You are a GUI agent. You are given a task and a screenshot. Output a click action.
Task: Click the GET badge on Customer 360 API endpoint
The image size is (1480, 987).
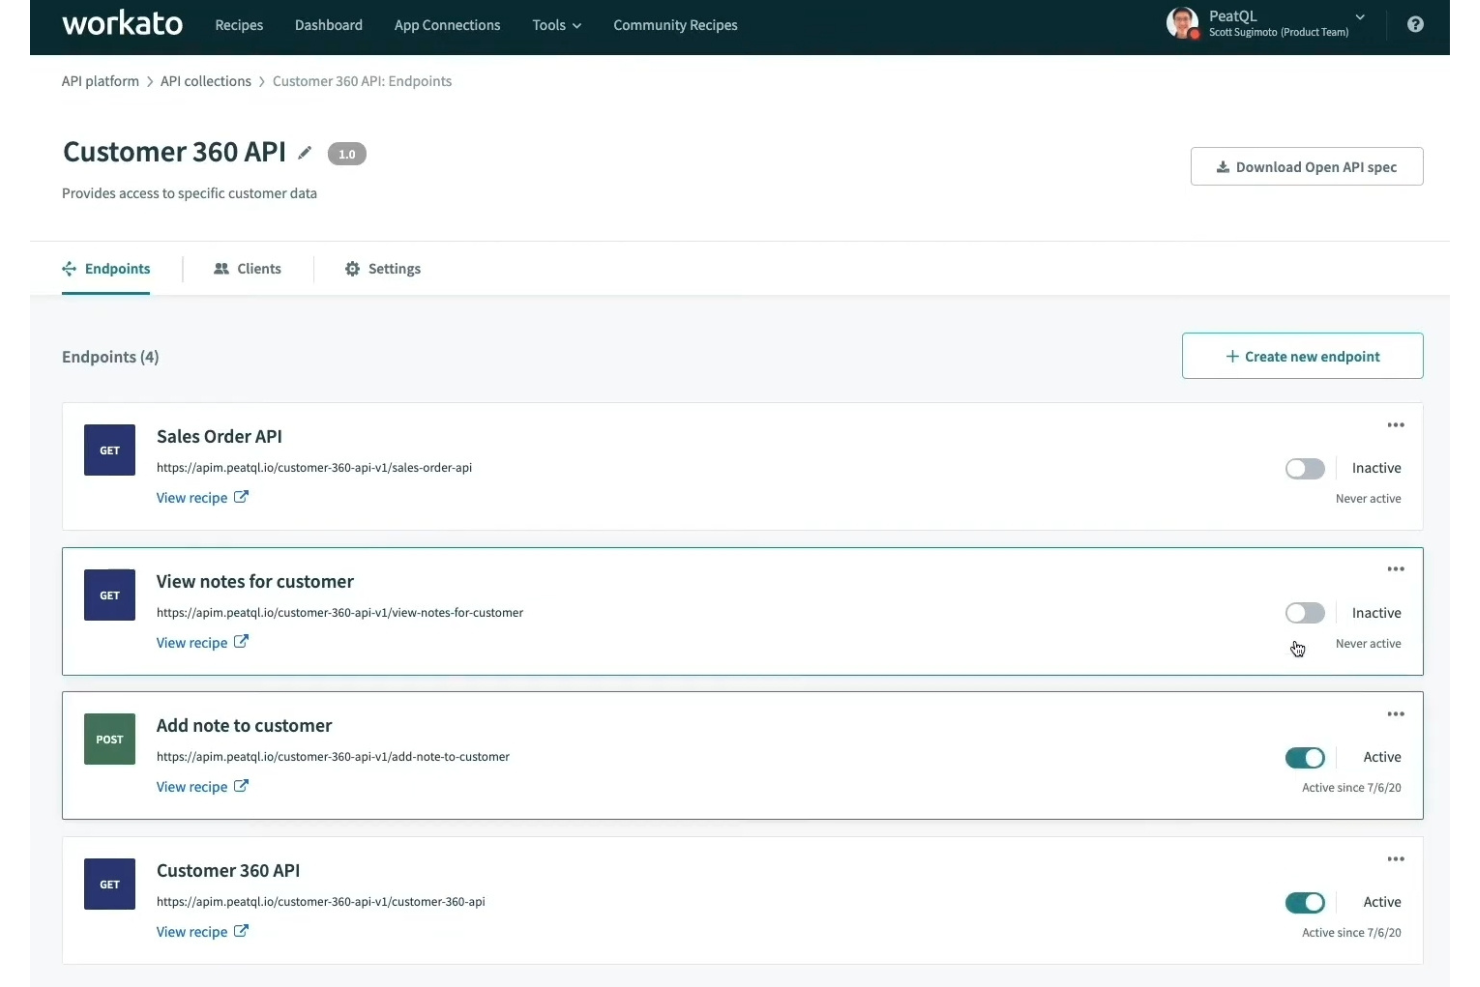(x=109, y=884)
